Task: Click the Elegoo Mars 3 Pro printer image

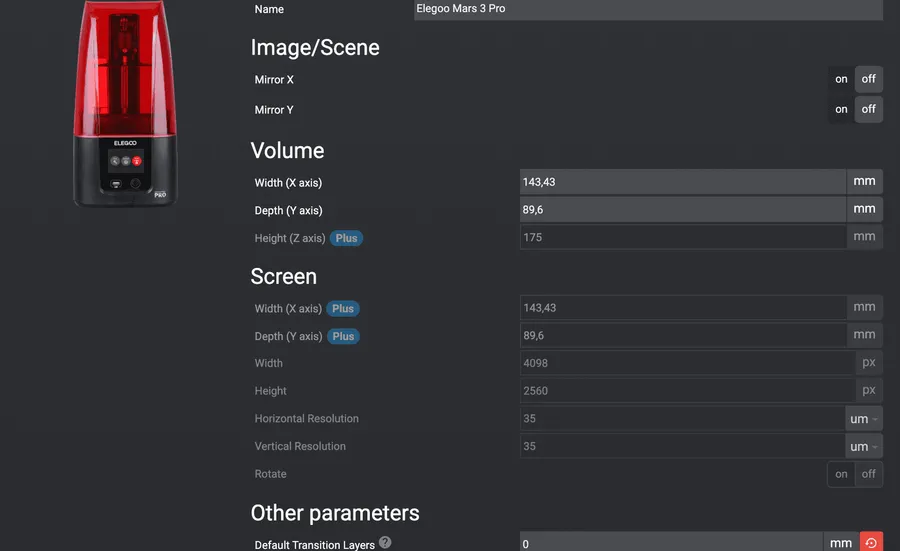Action: (x=125, y=103)
